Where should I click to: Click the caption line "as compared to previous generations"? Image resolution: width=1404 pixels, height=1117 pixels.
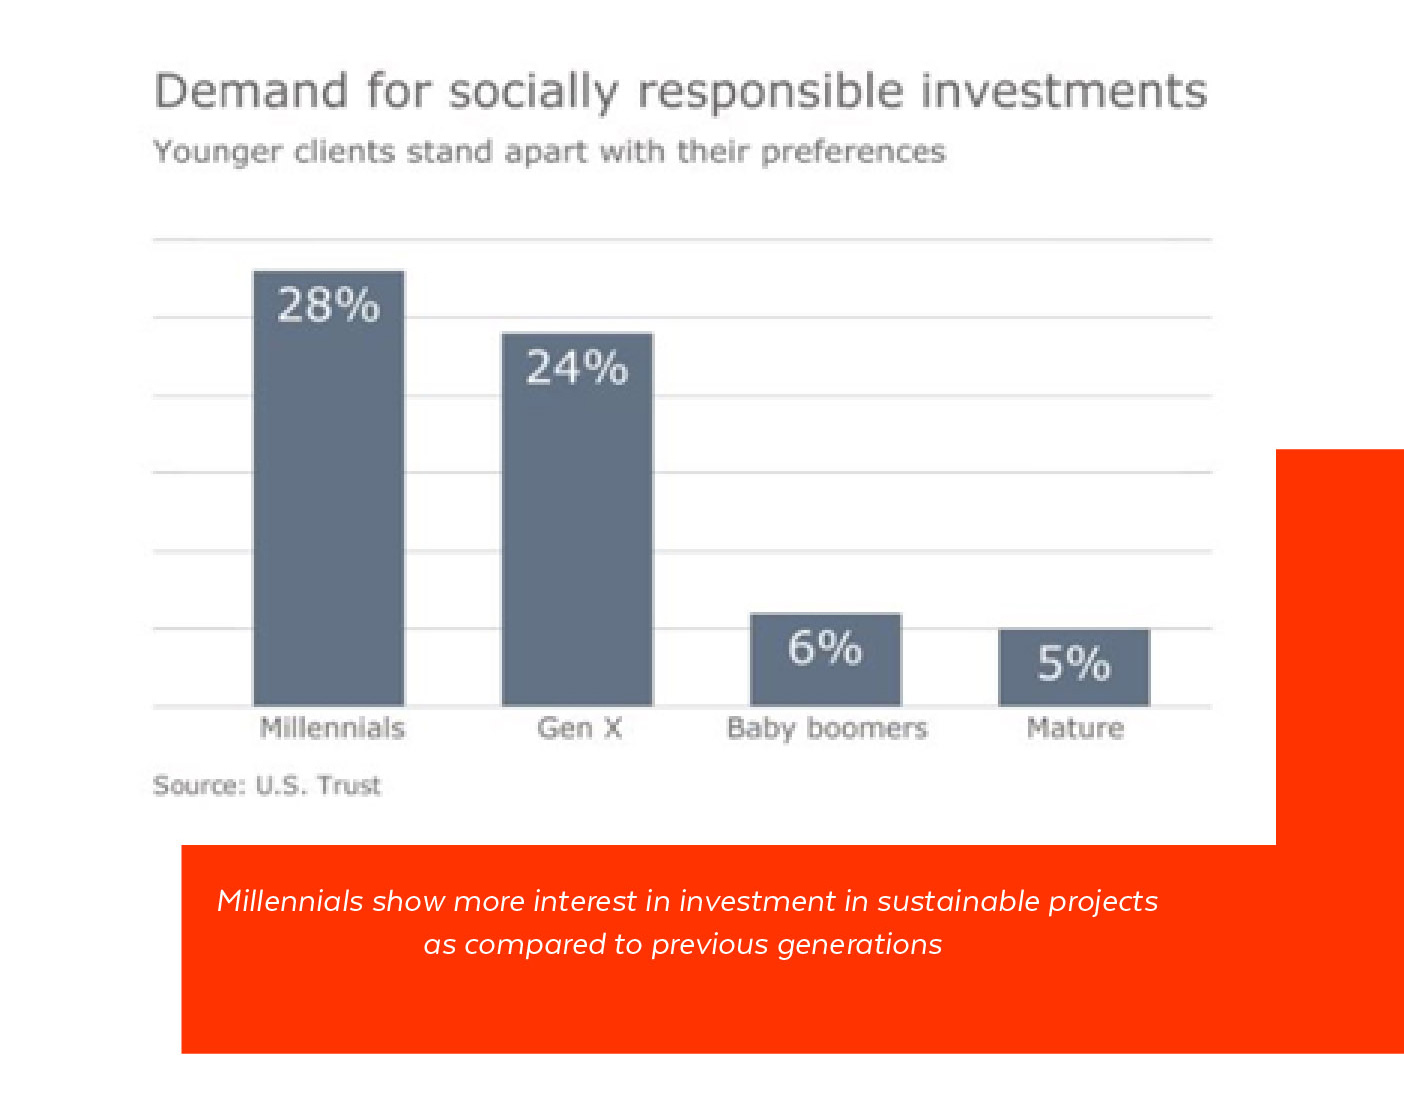pyautogui.click(x=683, y=944)
